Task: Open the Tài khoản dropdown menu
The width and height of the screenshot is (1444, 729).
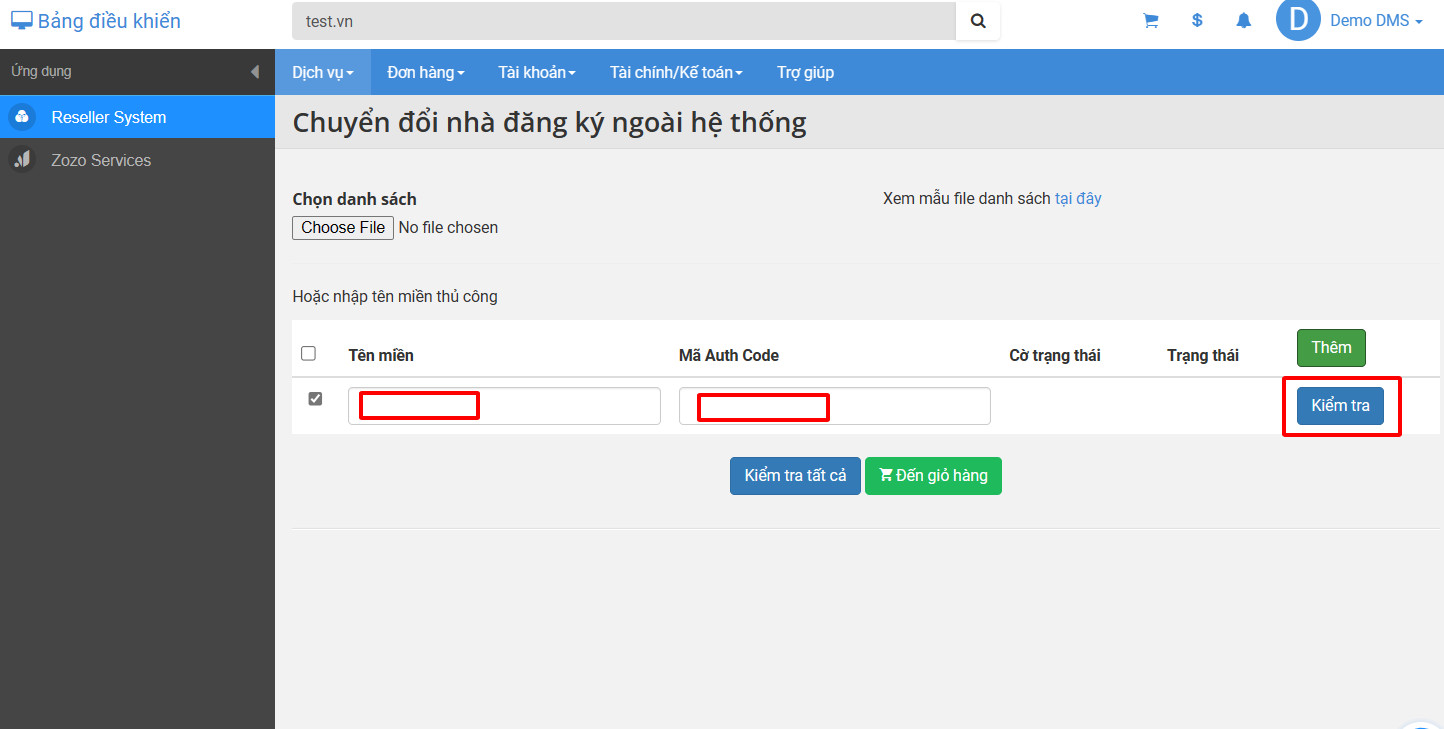Action: (x=537, y=72)
